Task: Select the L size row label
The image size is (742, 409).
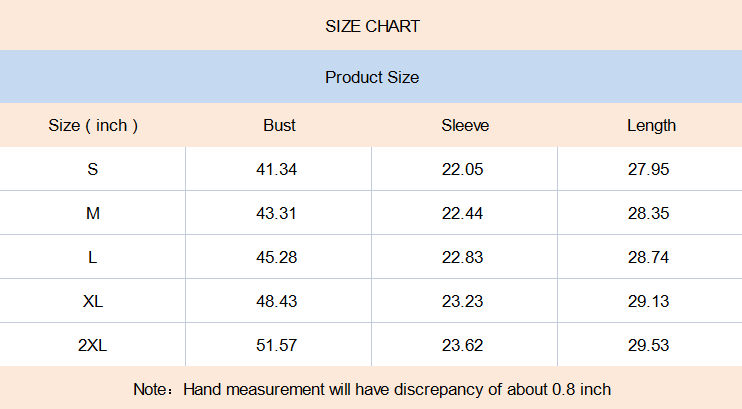Action: click(x=93, y=257)
